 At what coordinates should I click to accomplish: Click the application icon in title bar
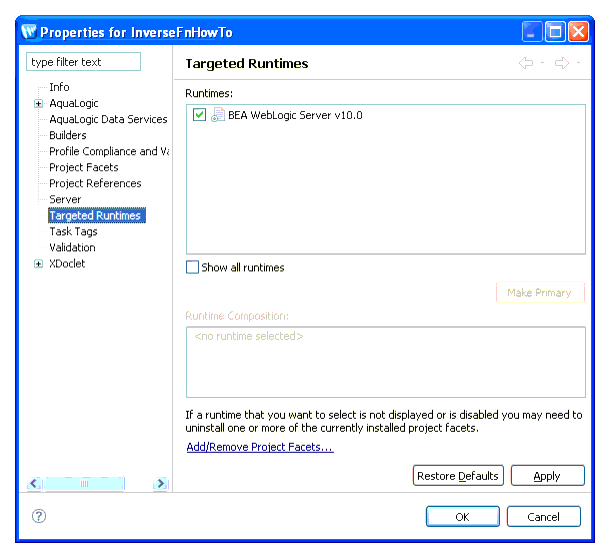click(28, 32)
